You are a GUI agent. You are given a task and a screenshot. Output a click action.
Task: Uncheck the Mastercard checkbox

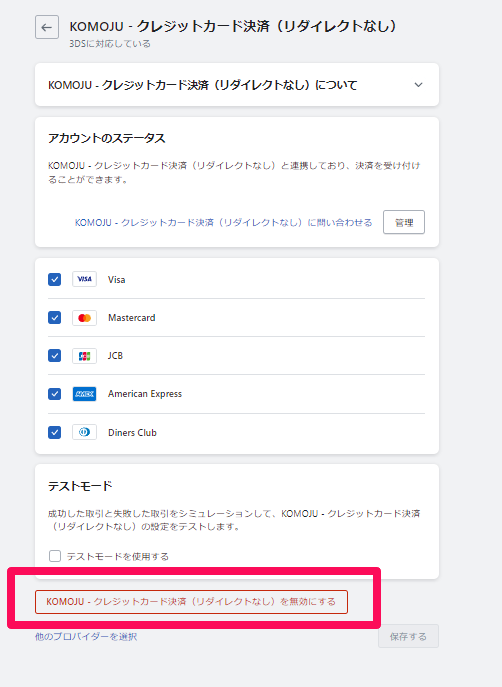[x=55, y=318]
